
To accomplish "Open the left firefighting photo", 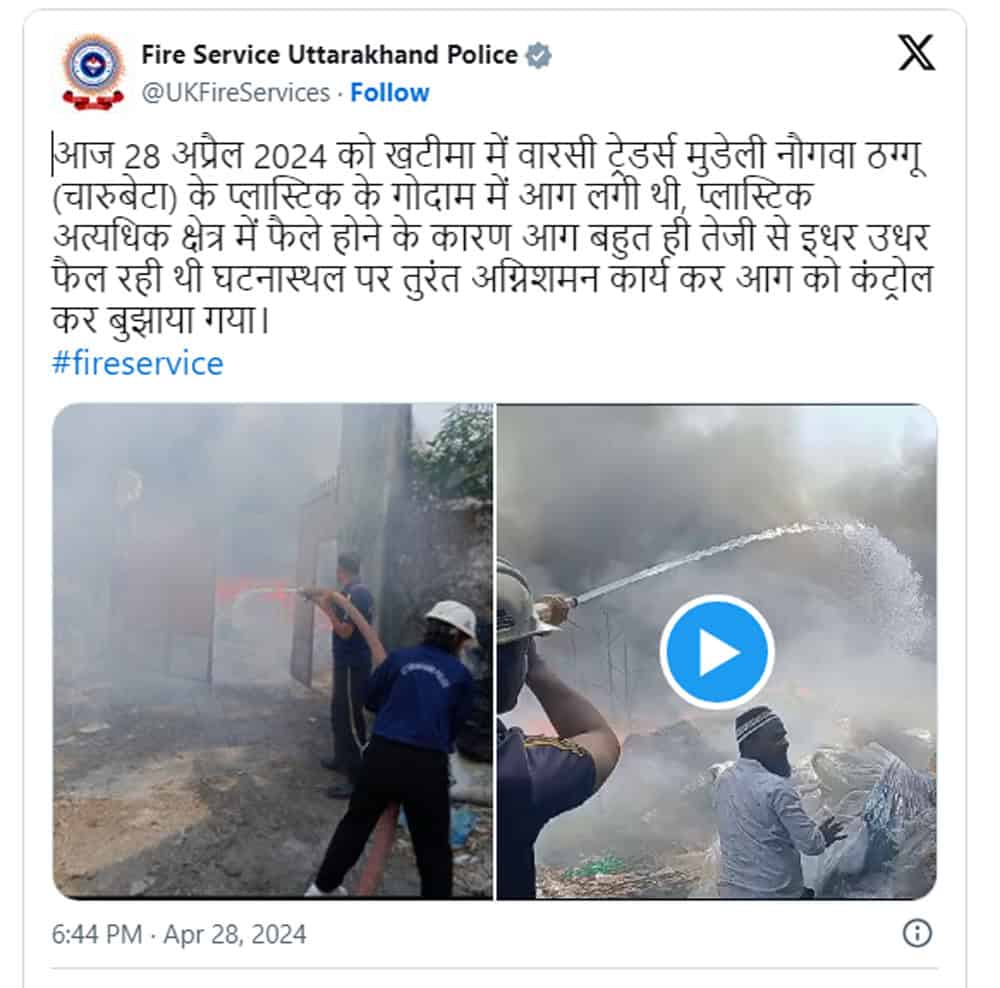I will [x=272, y=651].
